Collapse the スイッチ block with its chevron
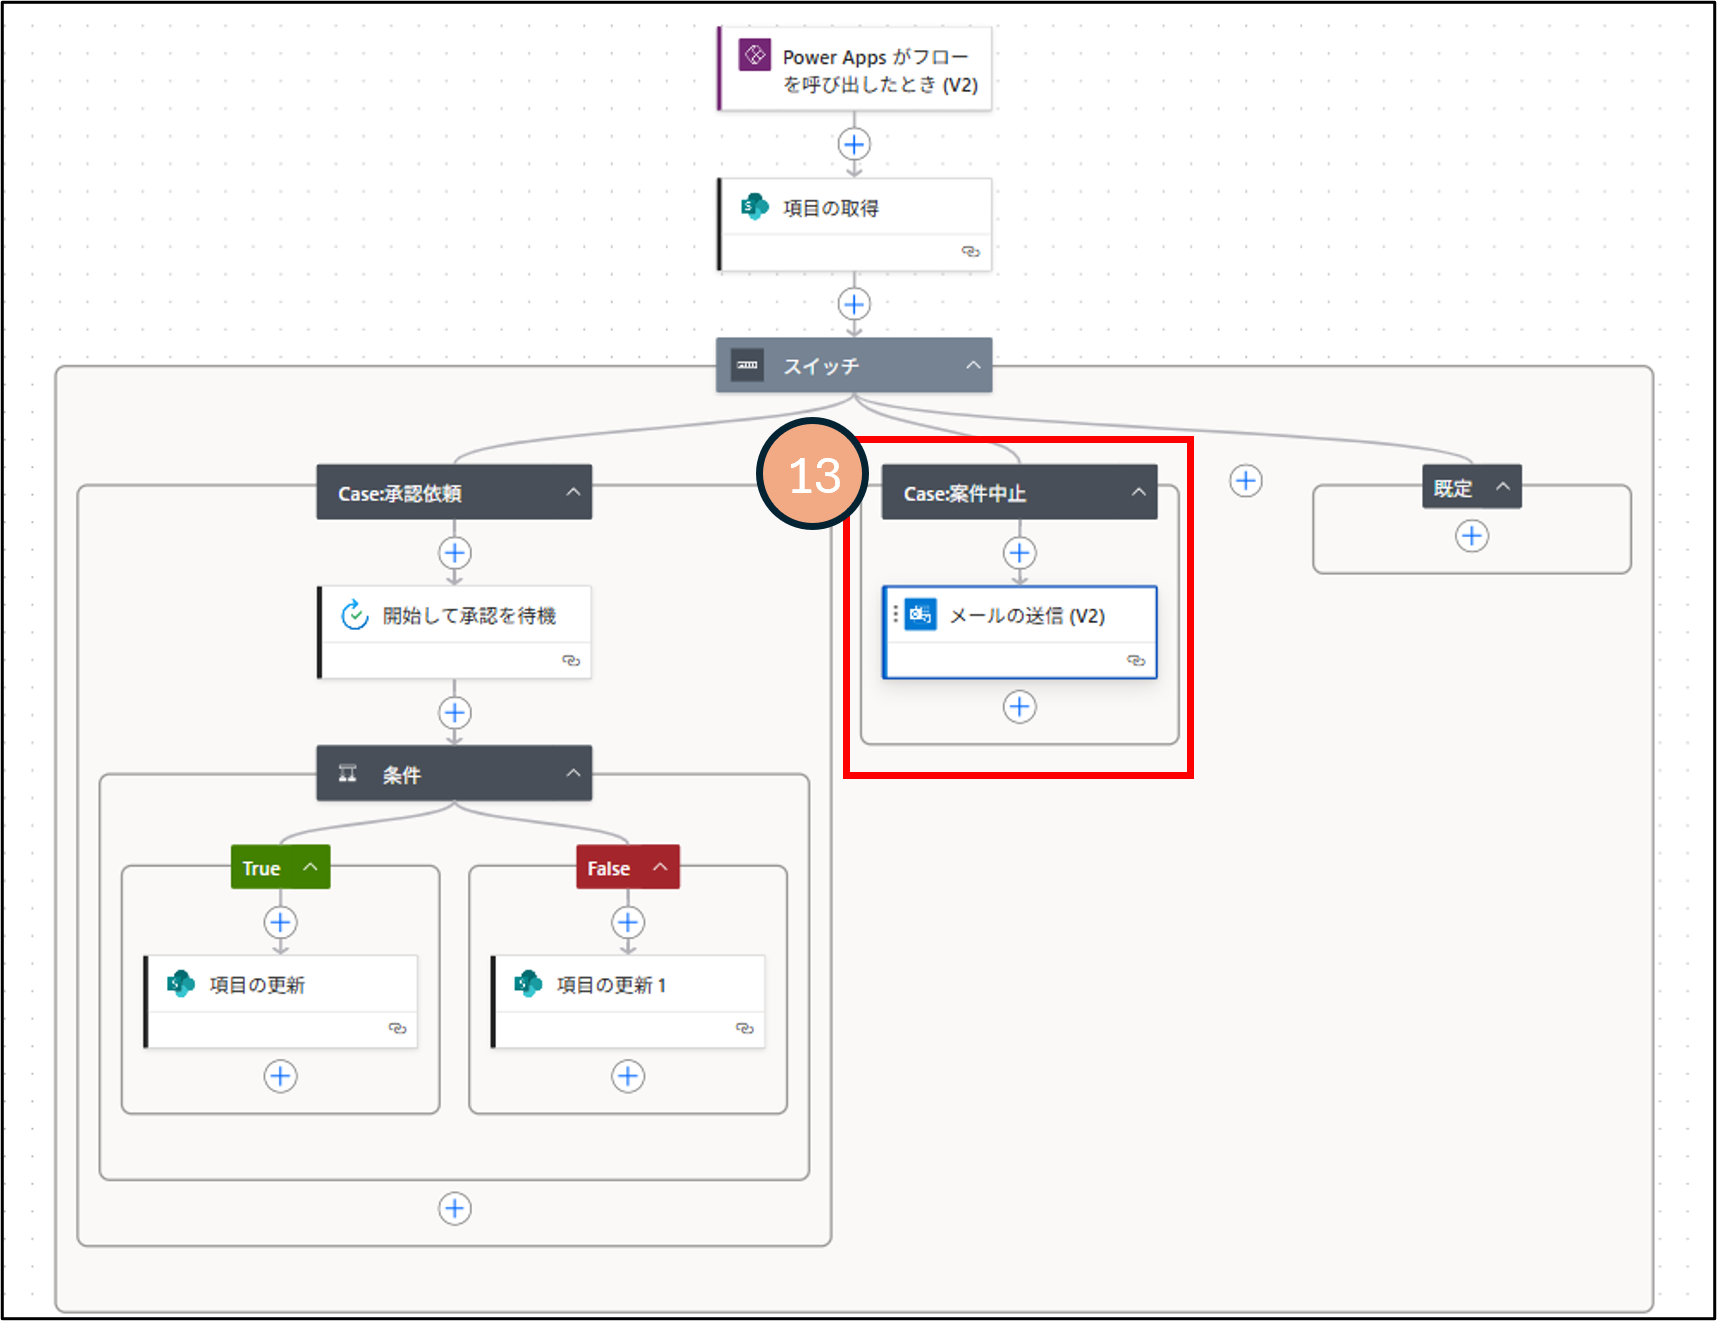The height and width of the screenshot is (1321, 1717). [973, 365]
